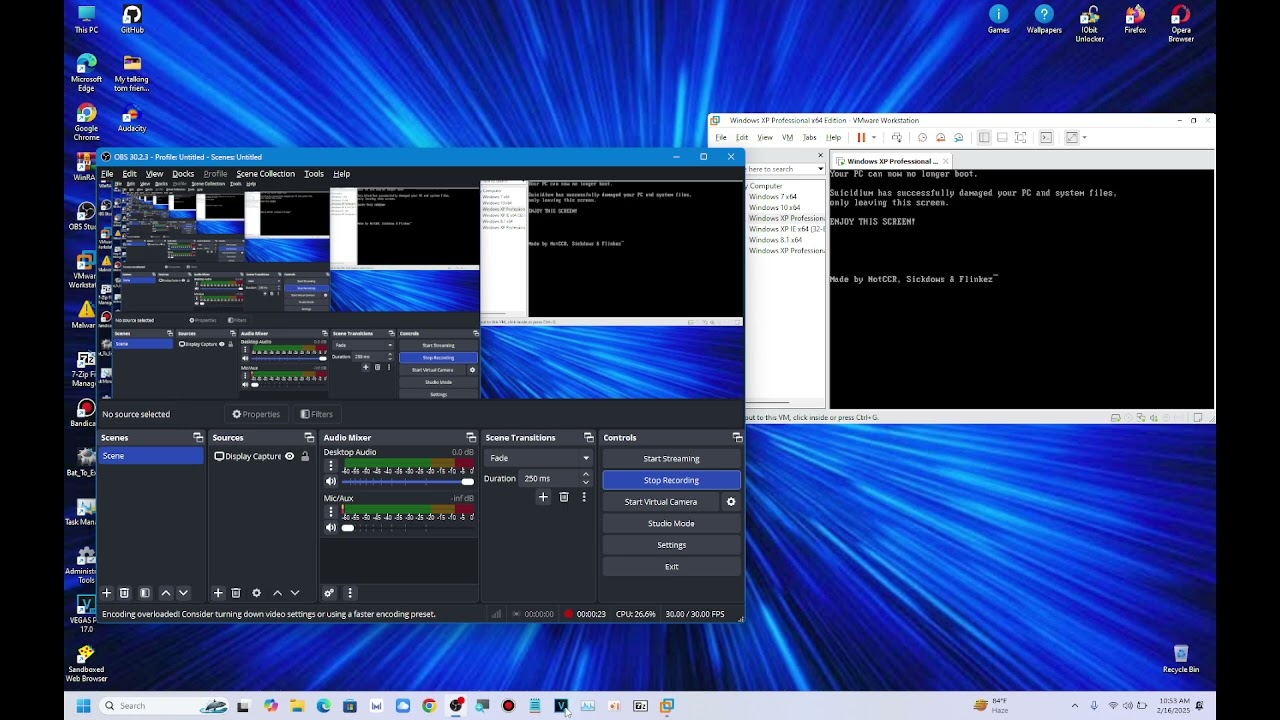Remove scene transition with trash icon
The image size is (1280, 720).
click(x=564, y=497)
